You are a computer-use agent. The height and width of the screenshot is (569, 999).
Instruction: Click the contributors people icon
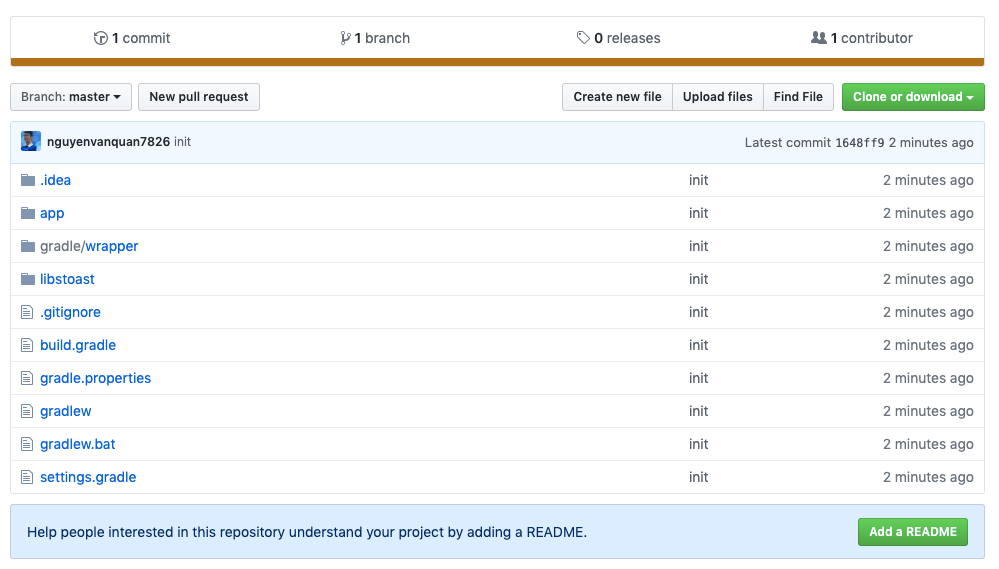pyautogui.click(x=819, y=38)
